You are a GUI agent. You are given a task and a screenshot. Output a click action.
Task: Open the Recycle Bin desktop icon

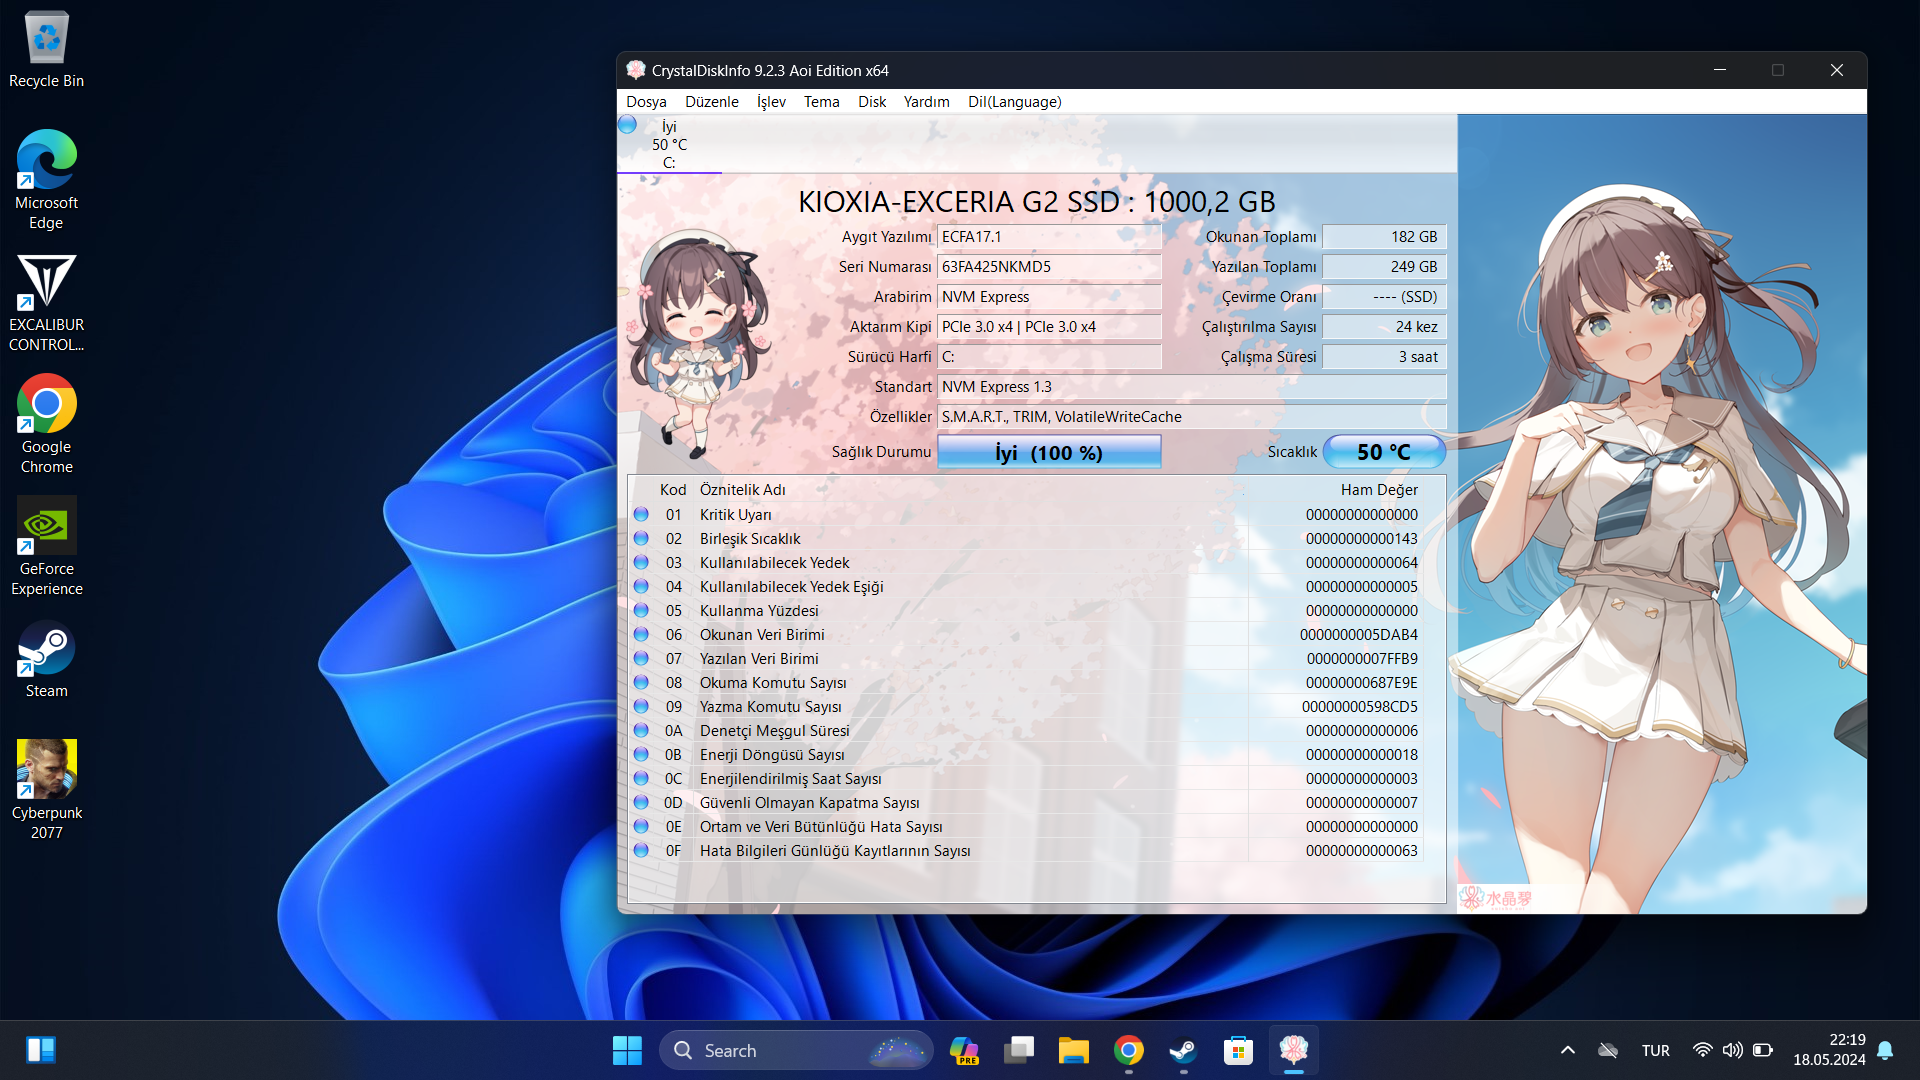click(x=46, y=50)
